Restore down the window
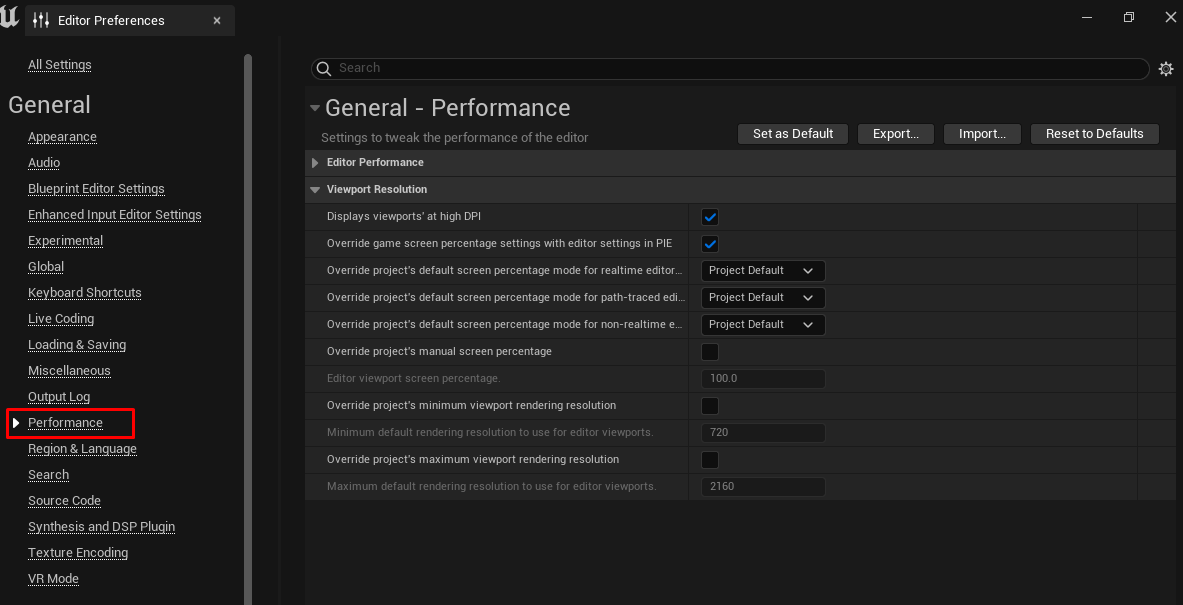 coord(1129,17)
